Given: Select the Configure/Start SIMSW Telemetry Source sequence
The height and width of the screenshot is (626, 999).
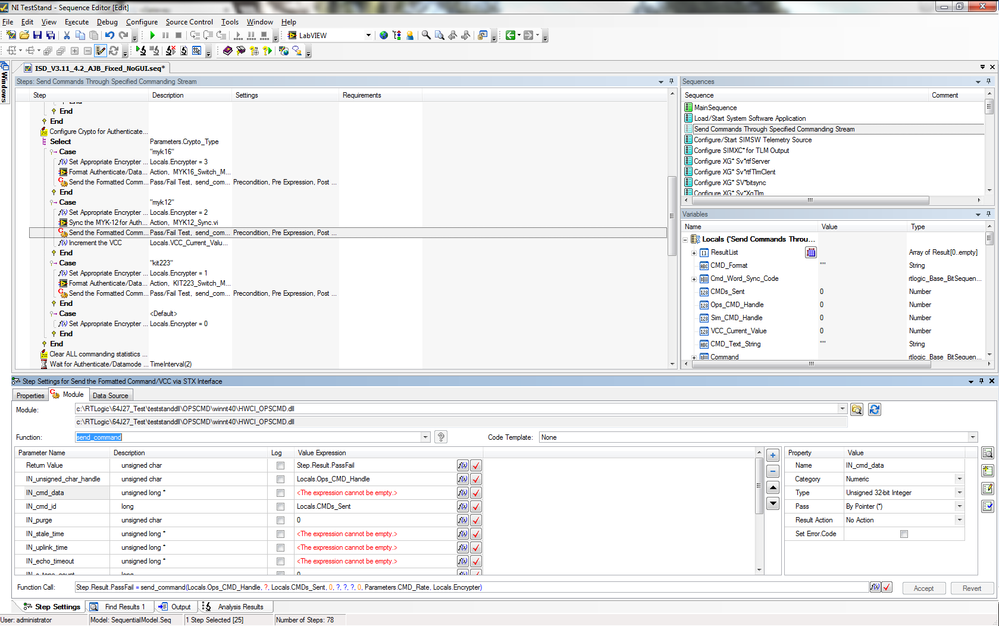Looking at the screenshot, I should point(752,139).
